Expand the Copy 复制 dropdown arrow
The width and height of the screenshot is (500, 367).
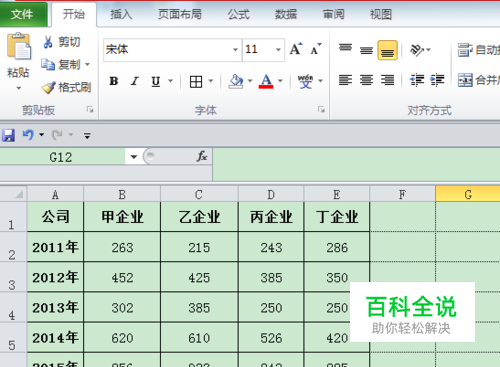[x=87, y=64]
